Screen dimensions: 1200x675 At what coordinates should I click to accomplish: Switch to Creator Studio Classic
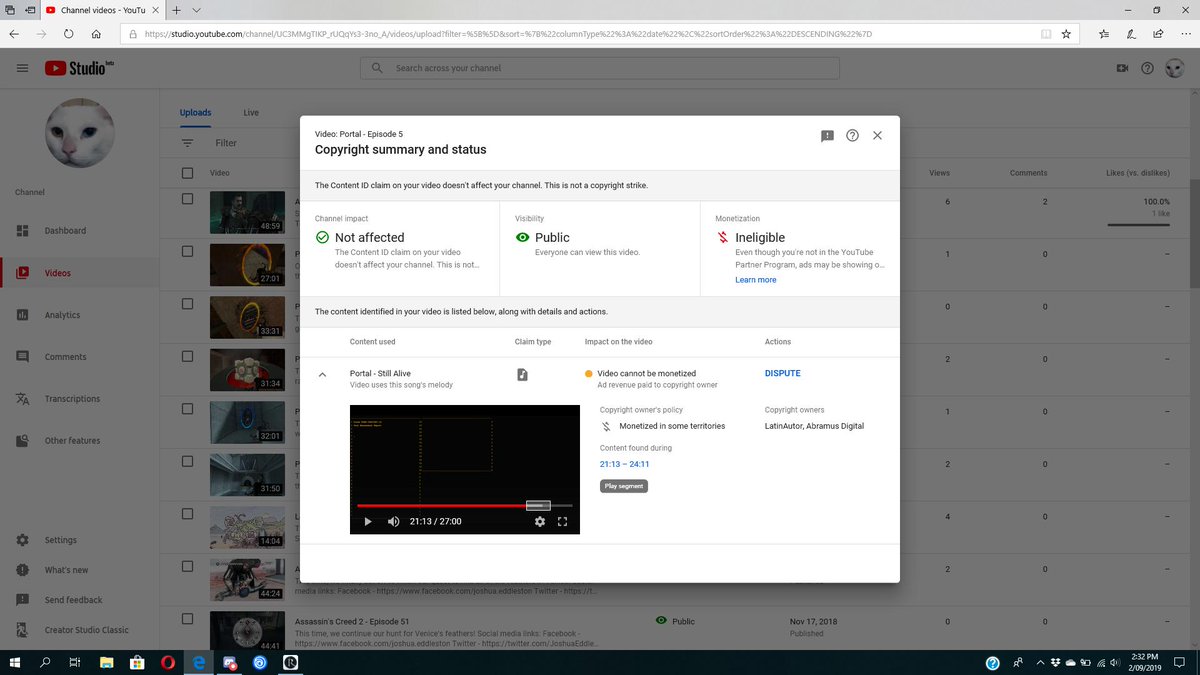click(79, 630)
